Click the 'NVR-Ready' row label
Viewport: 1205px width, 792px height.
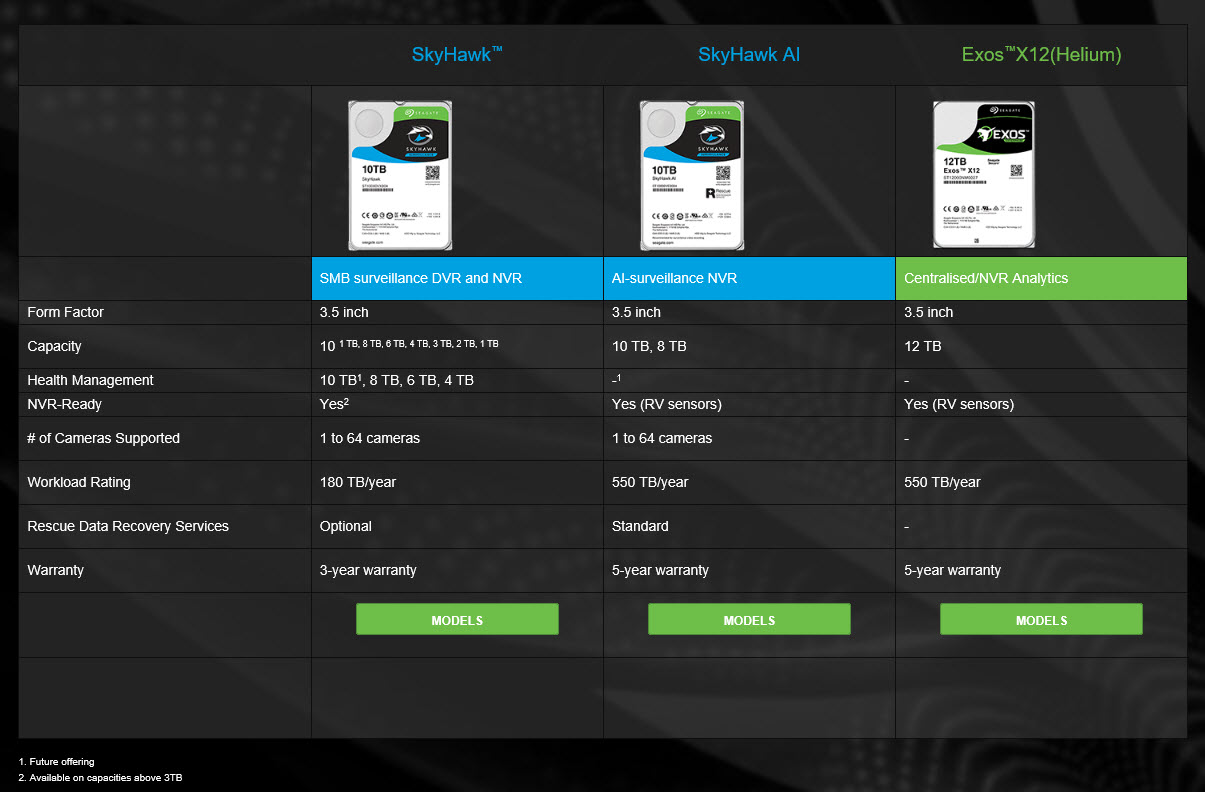pyautogui.click(x=64, y=404)
